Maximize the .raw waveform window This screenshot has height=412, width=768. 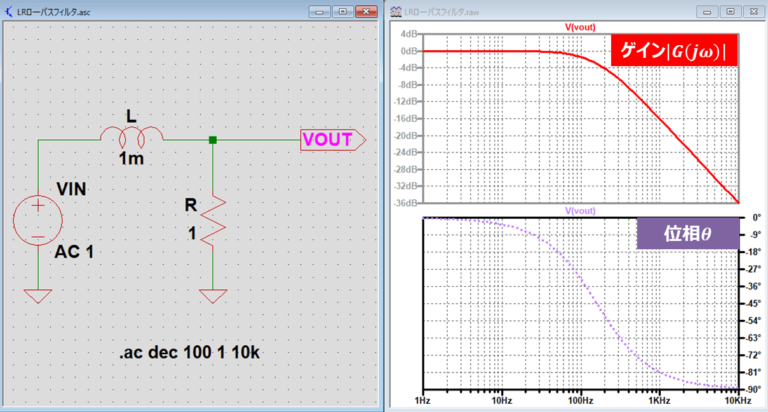click(x=730, y=12)
